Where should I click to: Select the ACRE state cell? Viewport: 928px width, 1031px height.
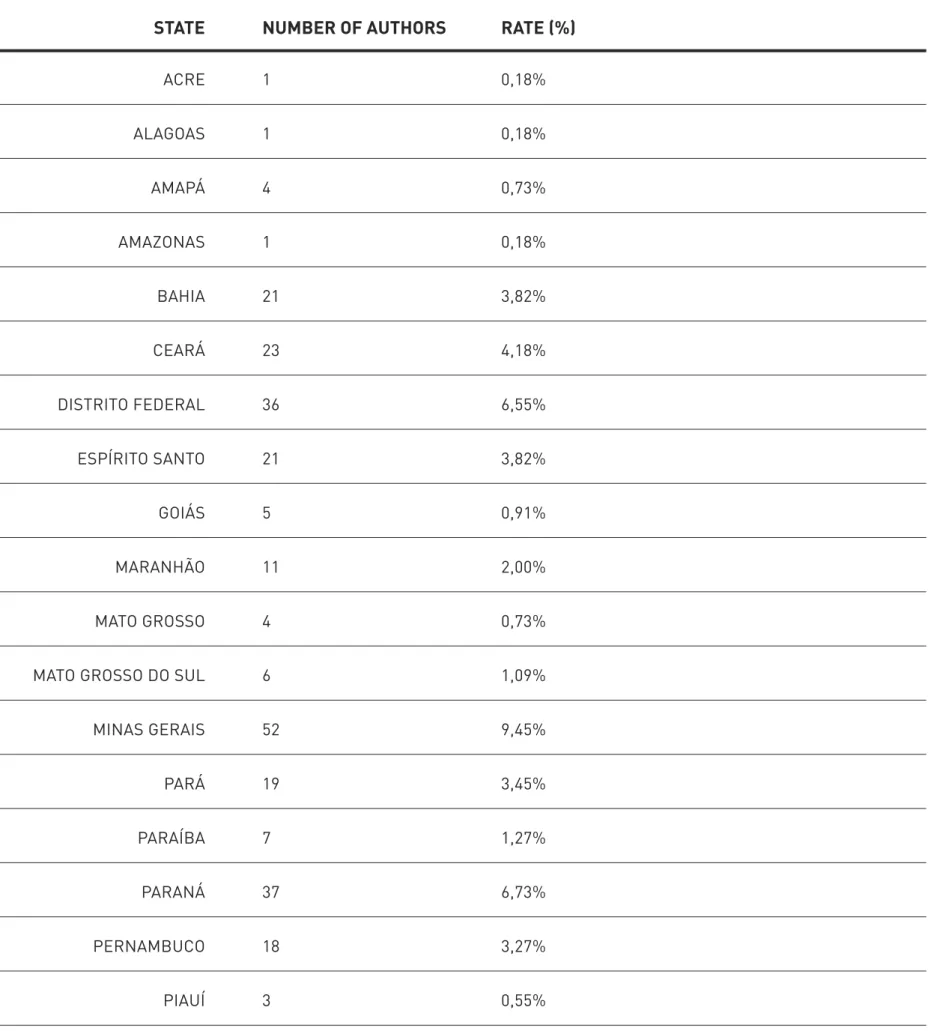tap(184, 80)
